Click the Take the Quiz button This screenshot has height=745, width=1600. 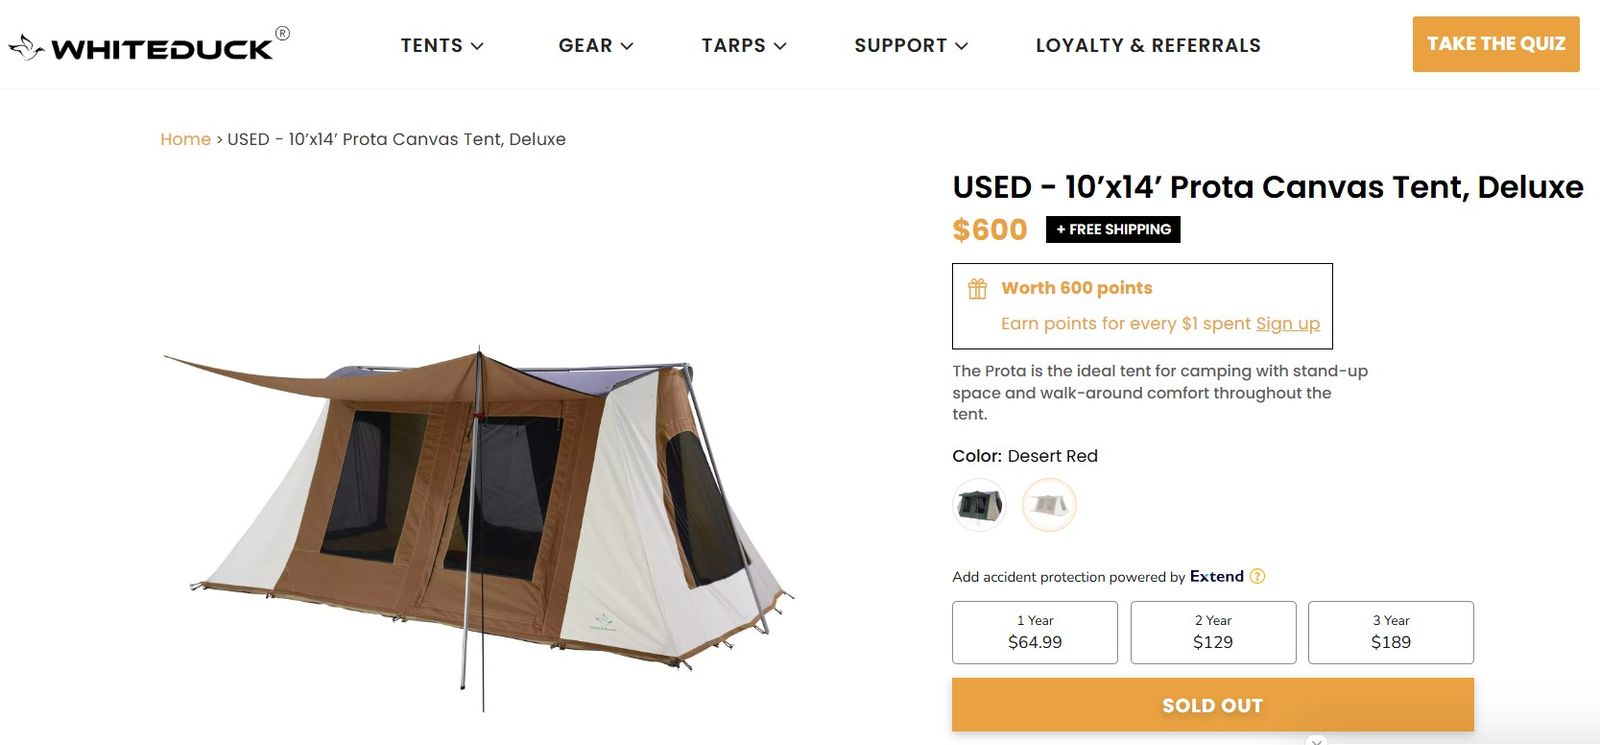[1495, 44]
